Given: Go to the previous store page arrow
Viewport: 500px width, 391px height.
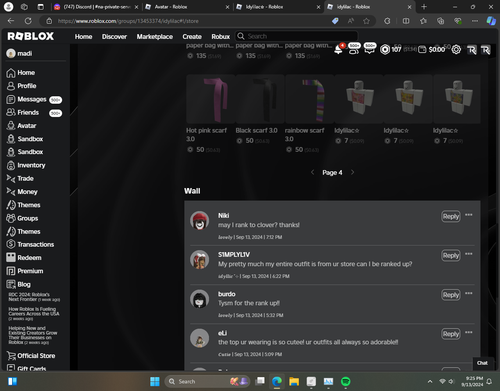Looking at the screenshot, I should click(x=312, y=172).
